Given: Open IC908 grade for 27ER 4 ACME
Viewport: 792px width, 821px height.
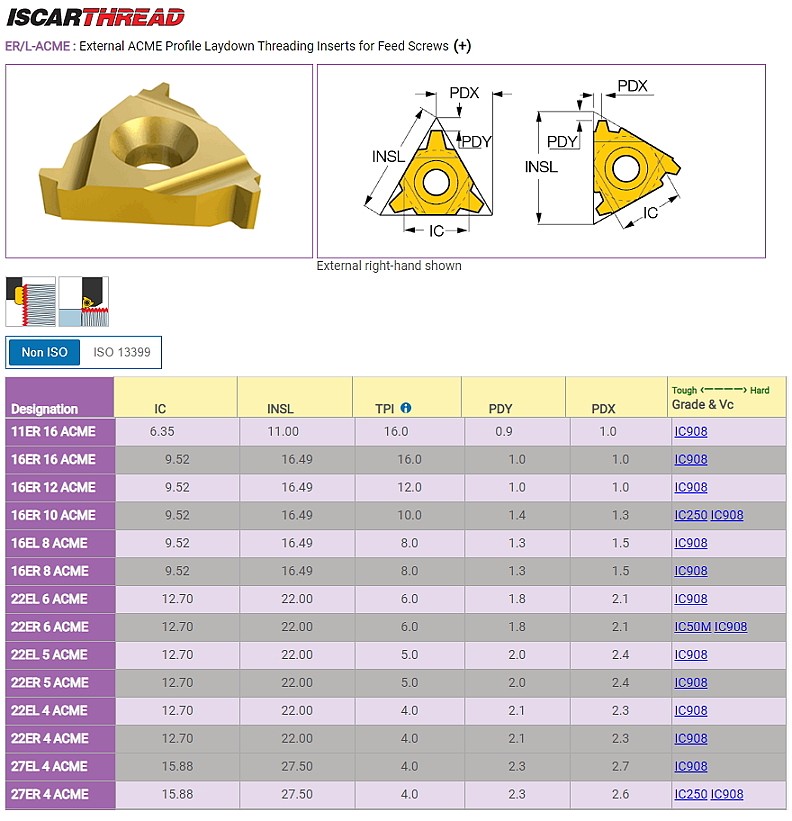Looking at the screenshot, I should point(727,794).
